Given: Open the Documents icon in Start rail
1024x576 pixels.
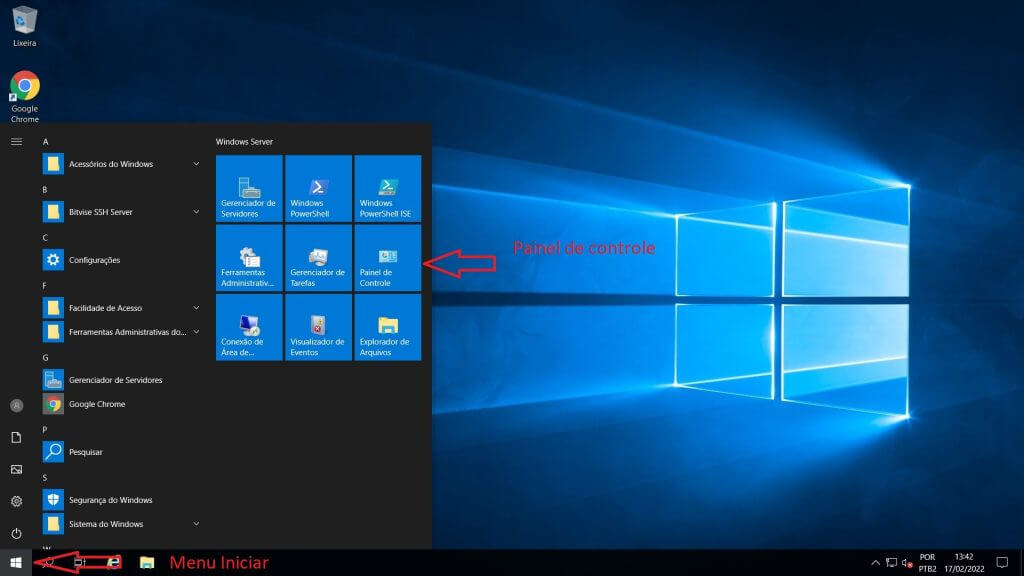Looking at the screenshot, I should coord(16,438).
